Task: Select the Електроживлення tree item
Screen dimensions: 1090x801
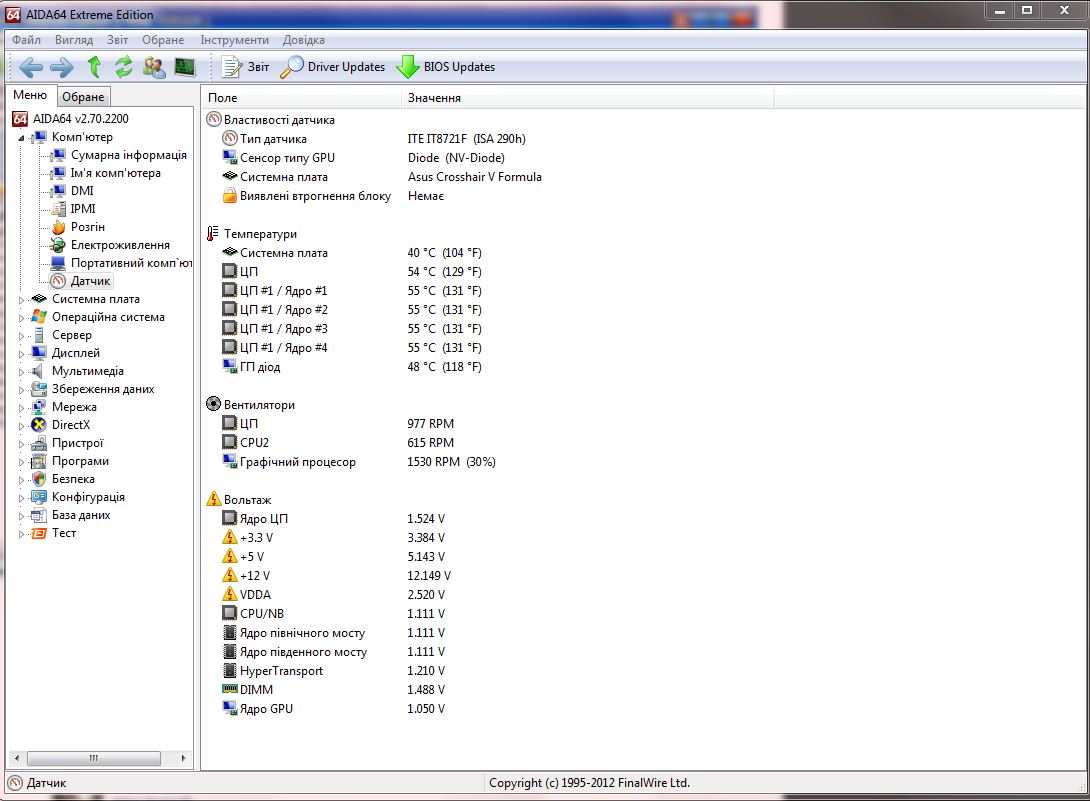Action: [x=120, y=245]
